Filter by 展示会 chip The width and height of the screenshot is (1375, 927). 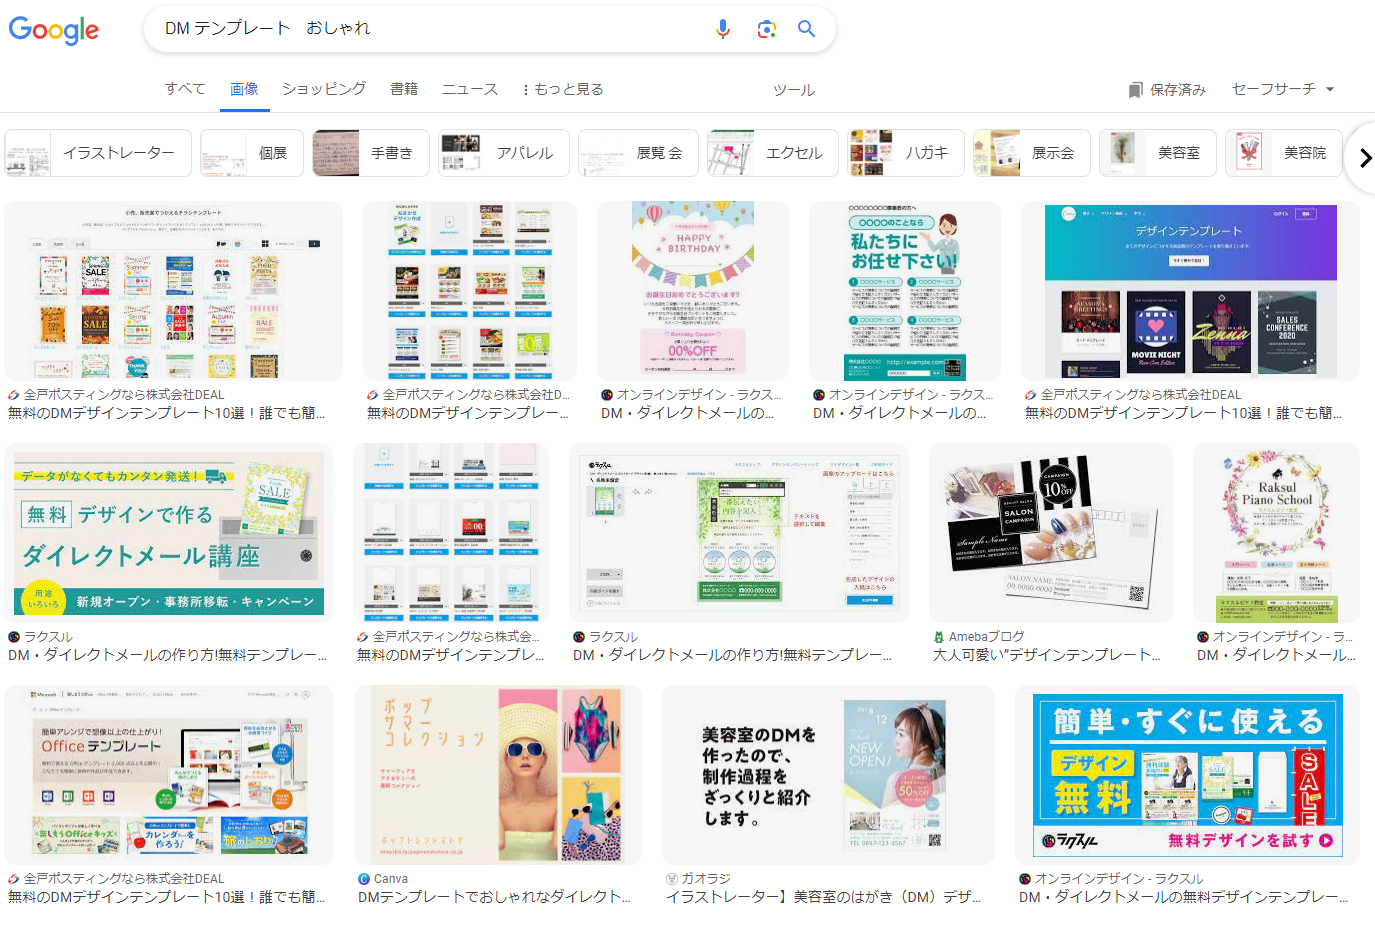1032,153
